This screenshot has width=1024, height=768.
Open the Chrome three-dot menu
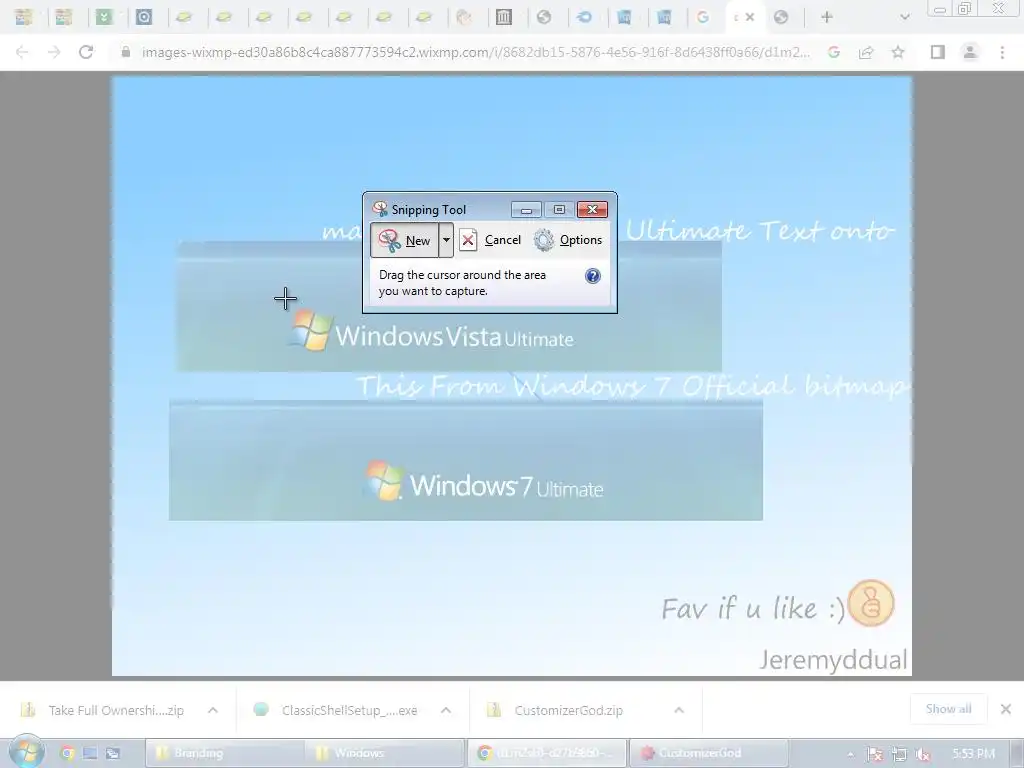pyautogui.click(x=1002, y=52)
